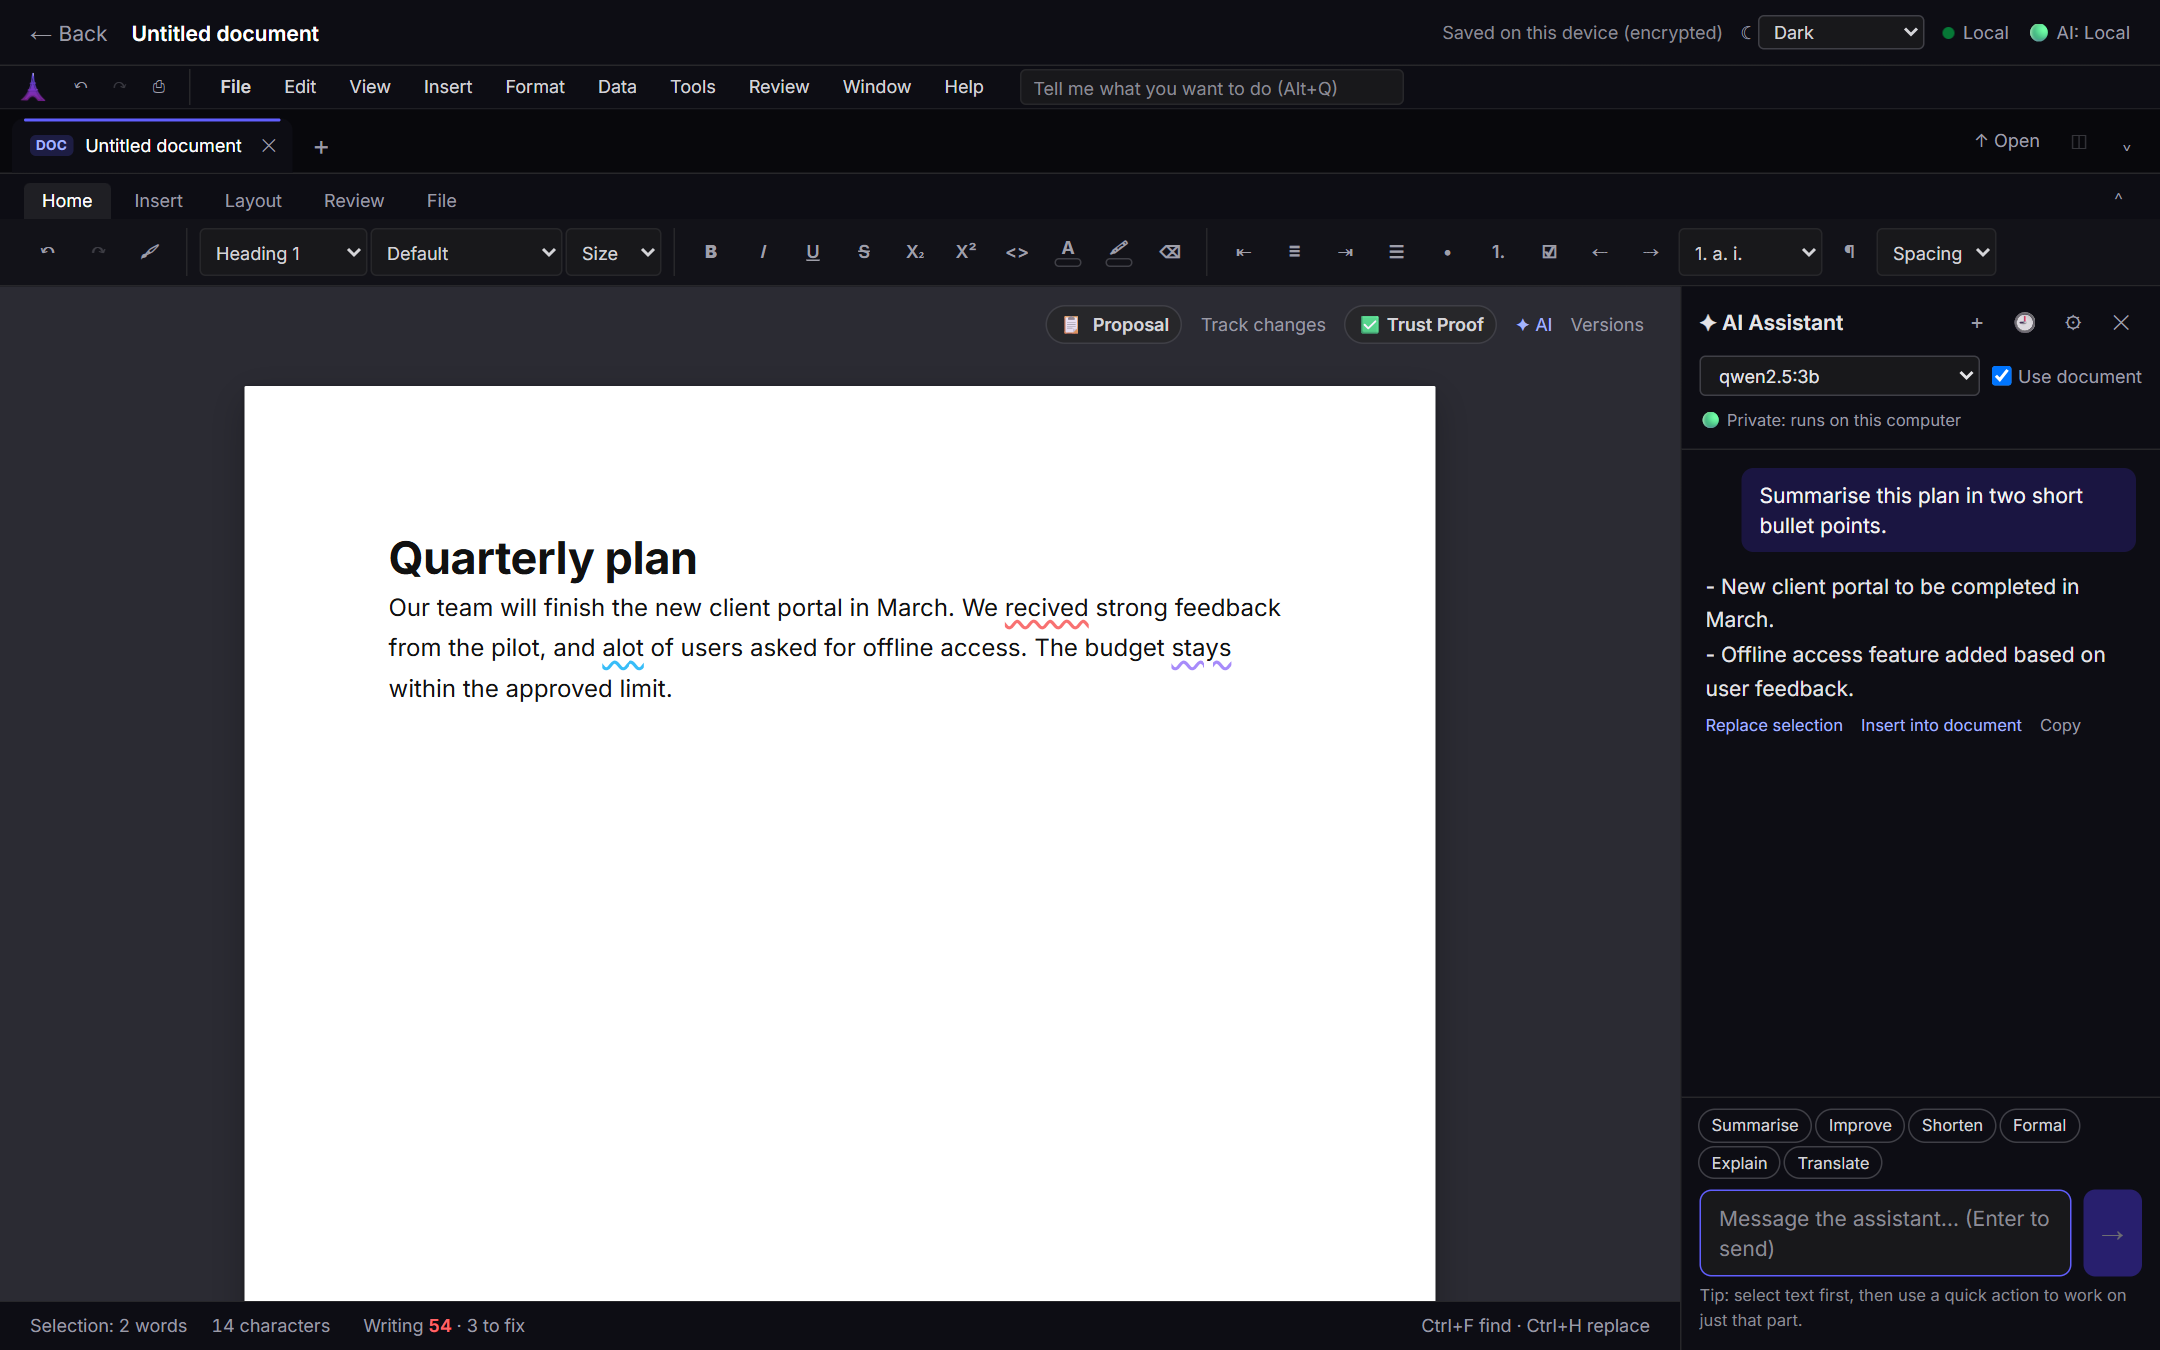Screen dimensions: 2160x1350
Task: Change the Dark theme dropdown
Action: pyautogui.click(x=1841, y=32)
